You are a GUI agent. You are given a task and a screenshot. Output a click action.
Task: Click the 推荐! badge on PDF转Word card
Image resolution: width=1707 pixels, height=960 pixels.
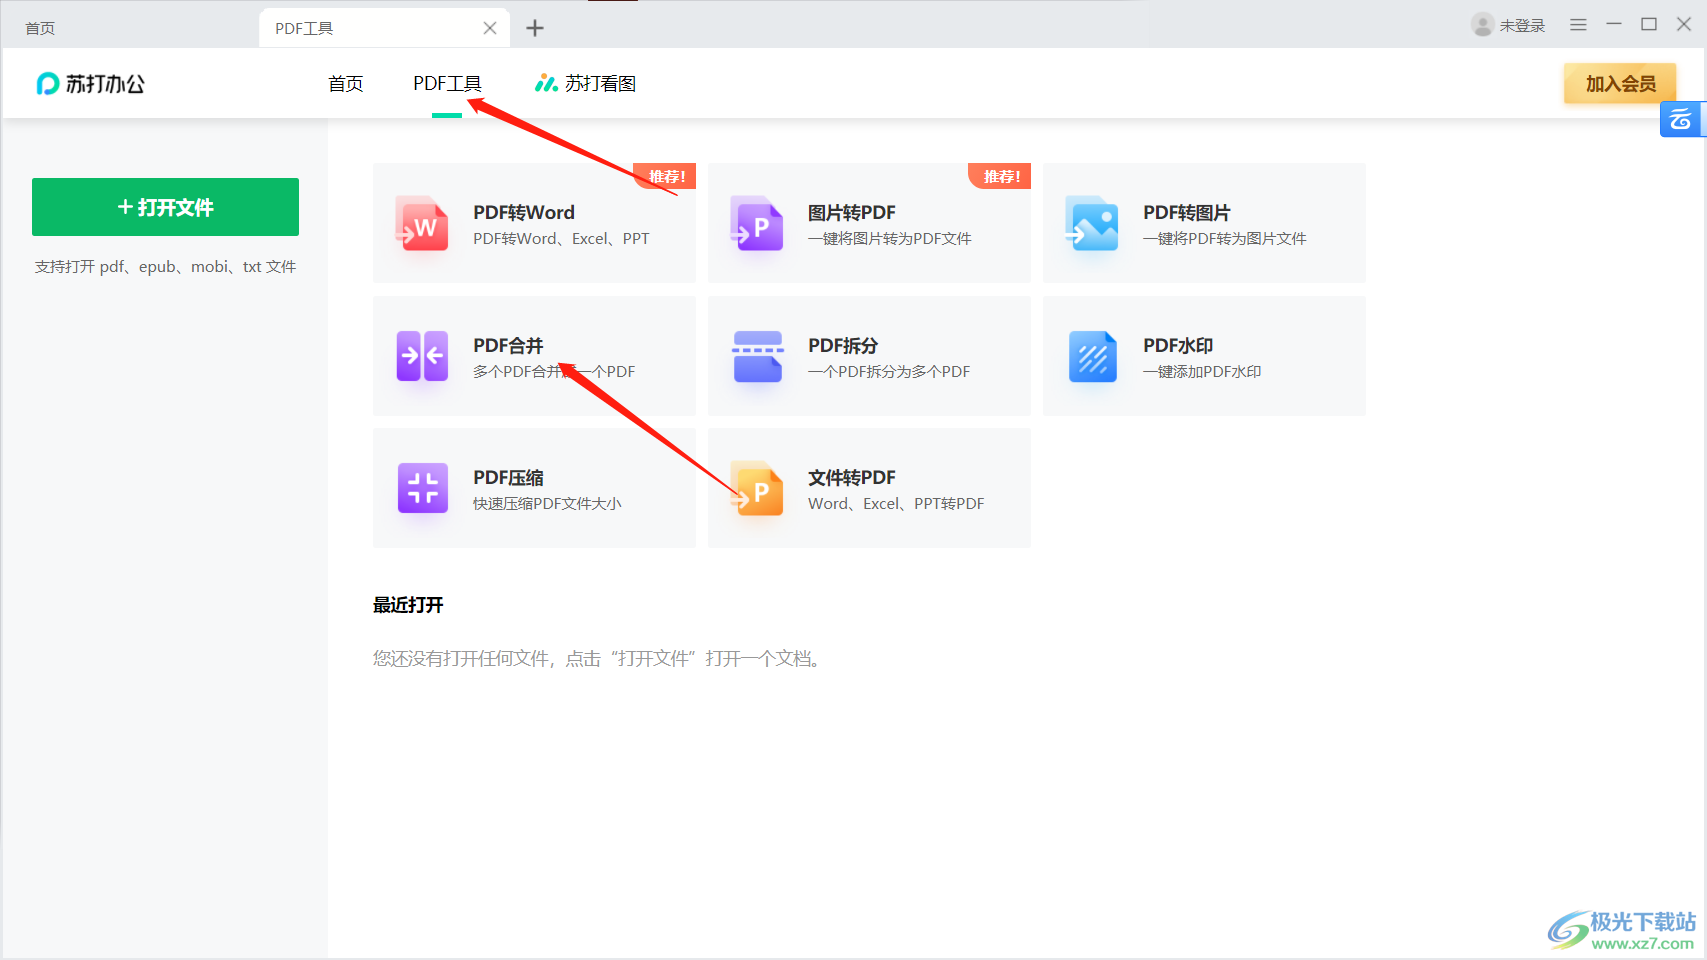(665, 176)
